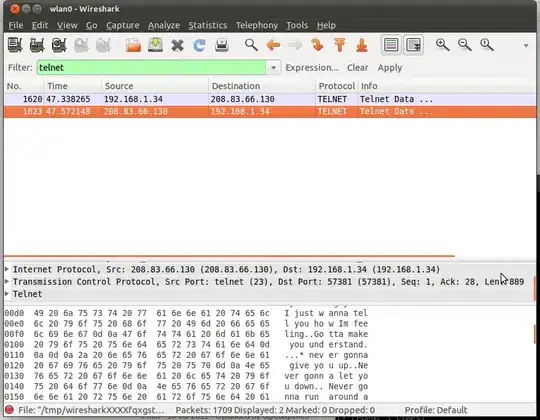Click status bar capture file path
The image size is (540, 420).
click(x=91, y=410)
